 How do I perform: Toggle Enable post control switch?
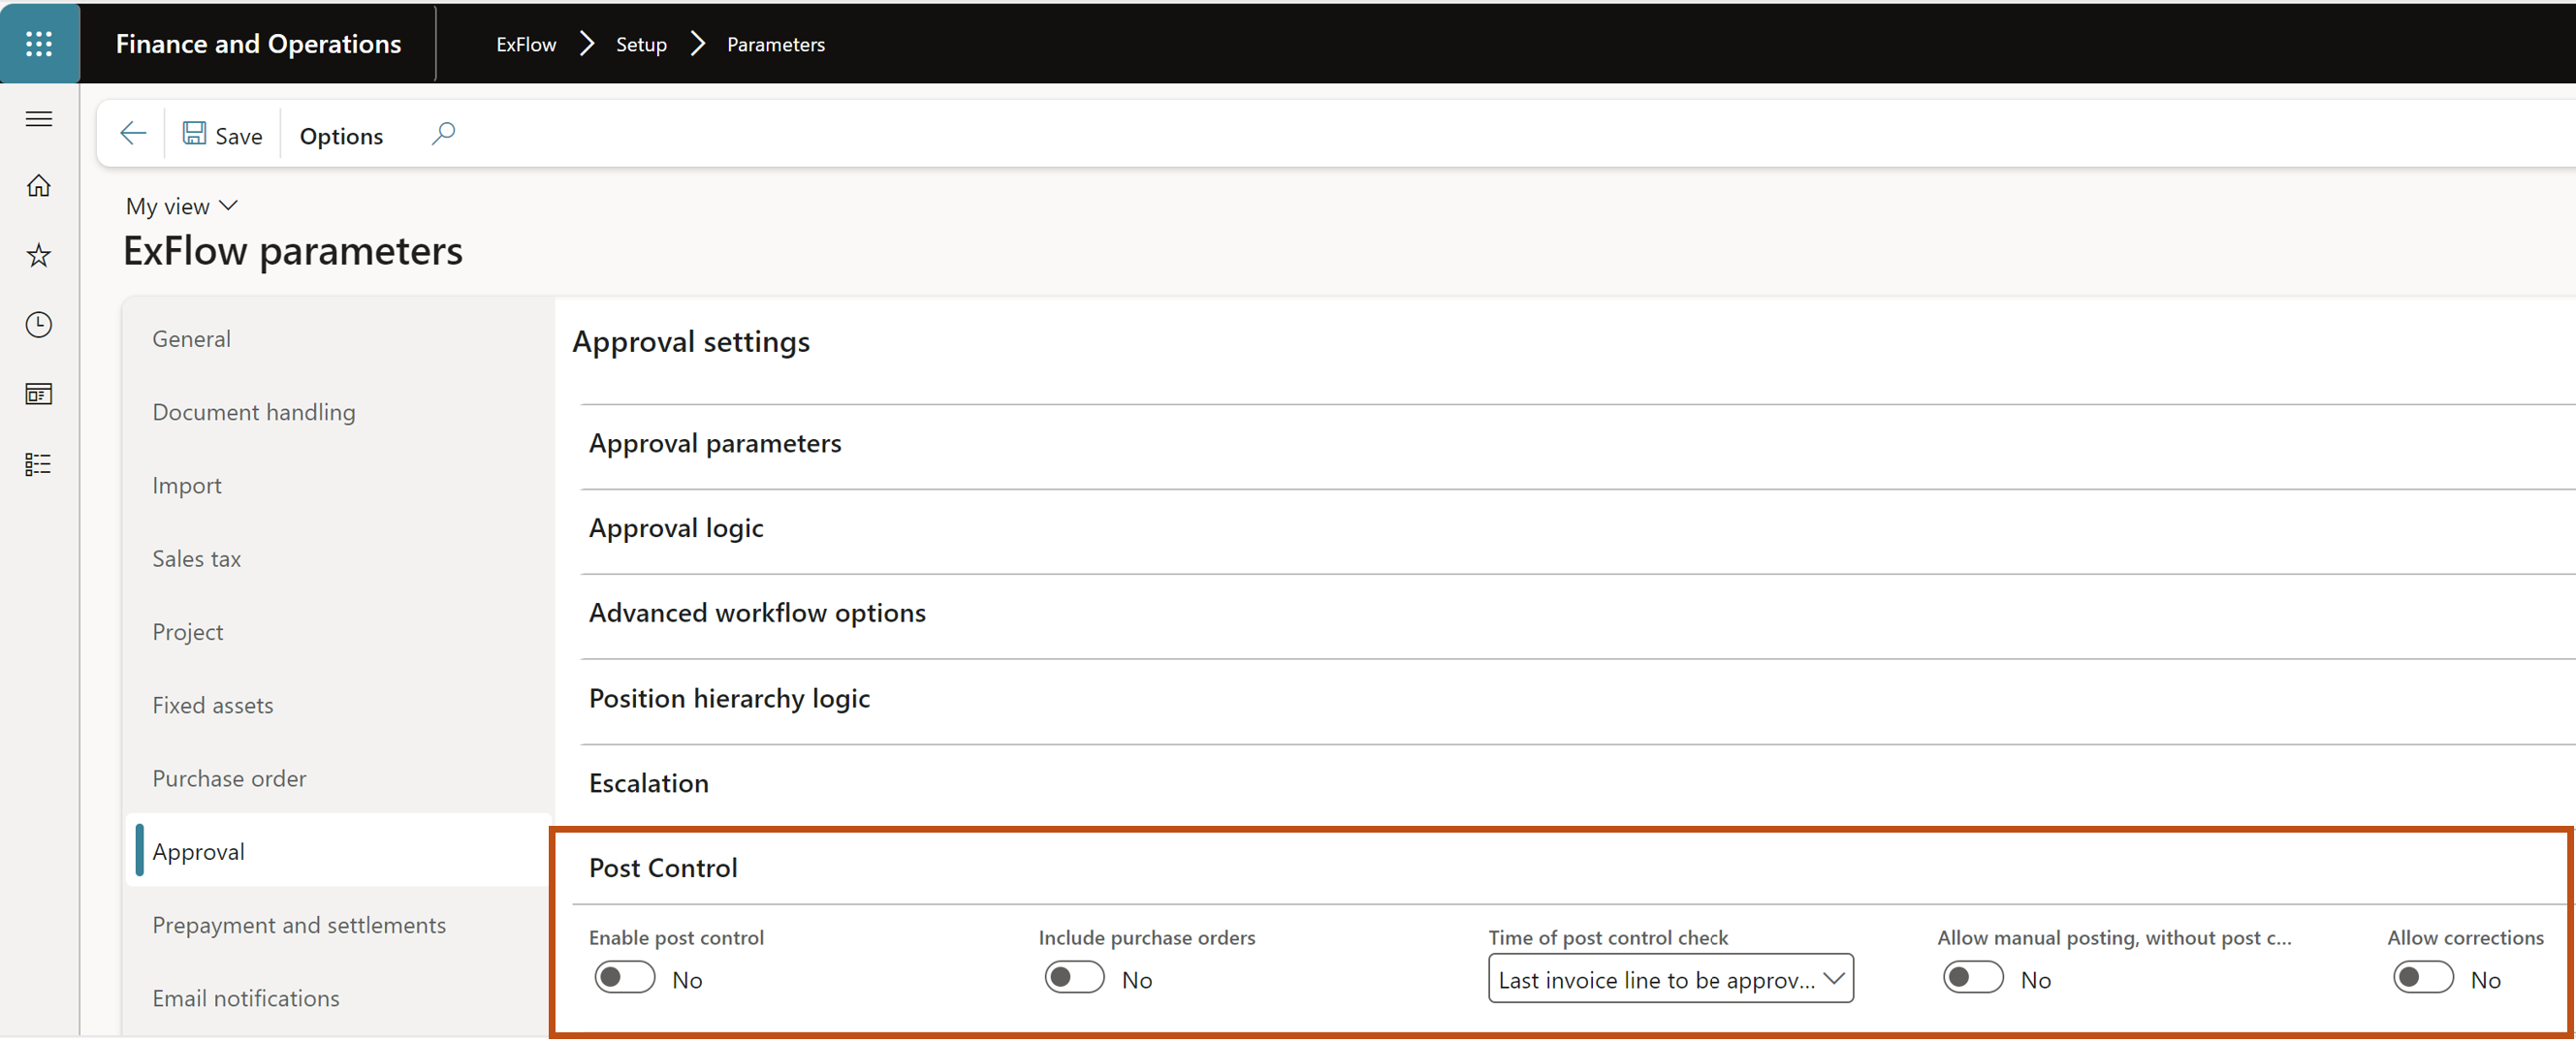pos(625,978)
